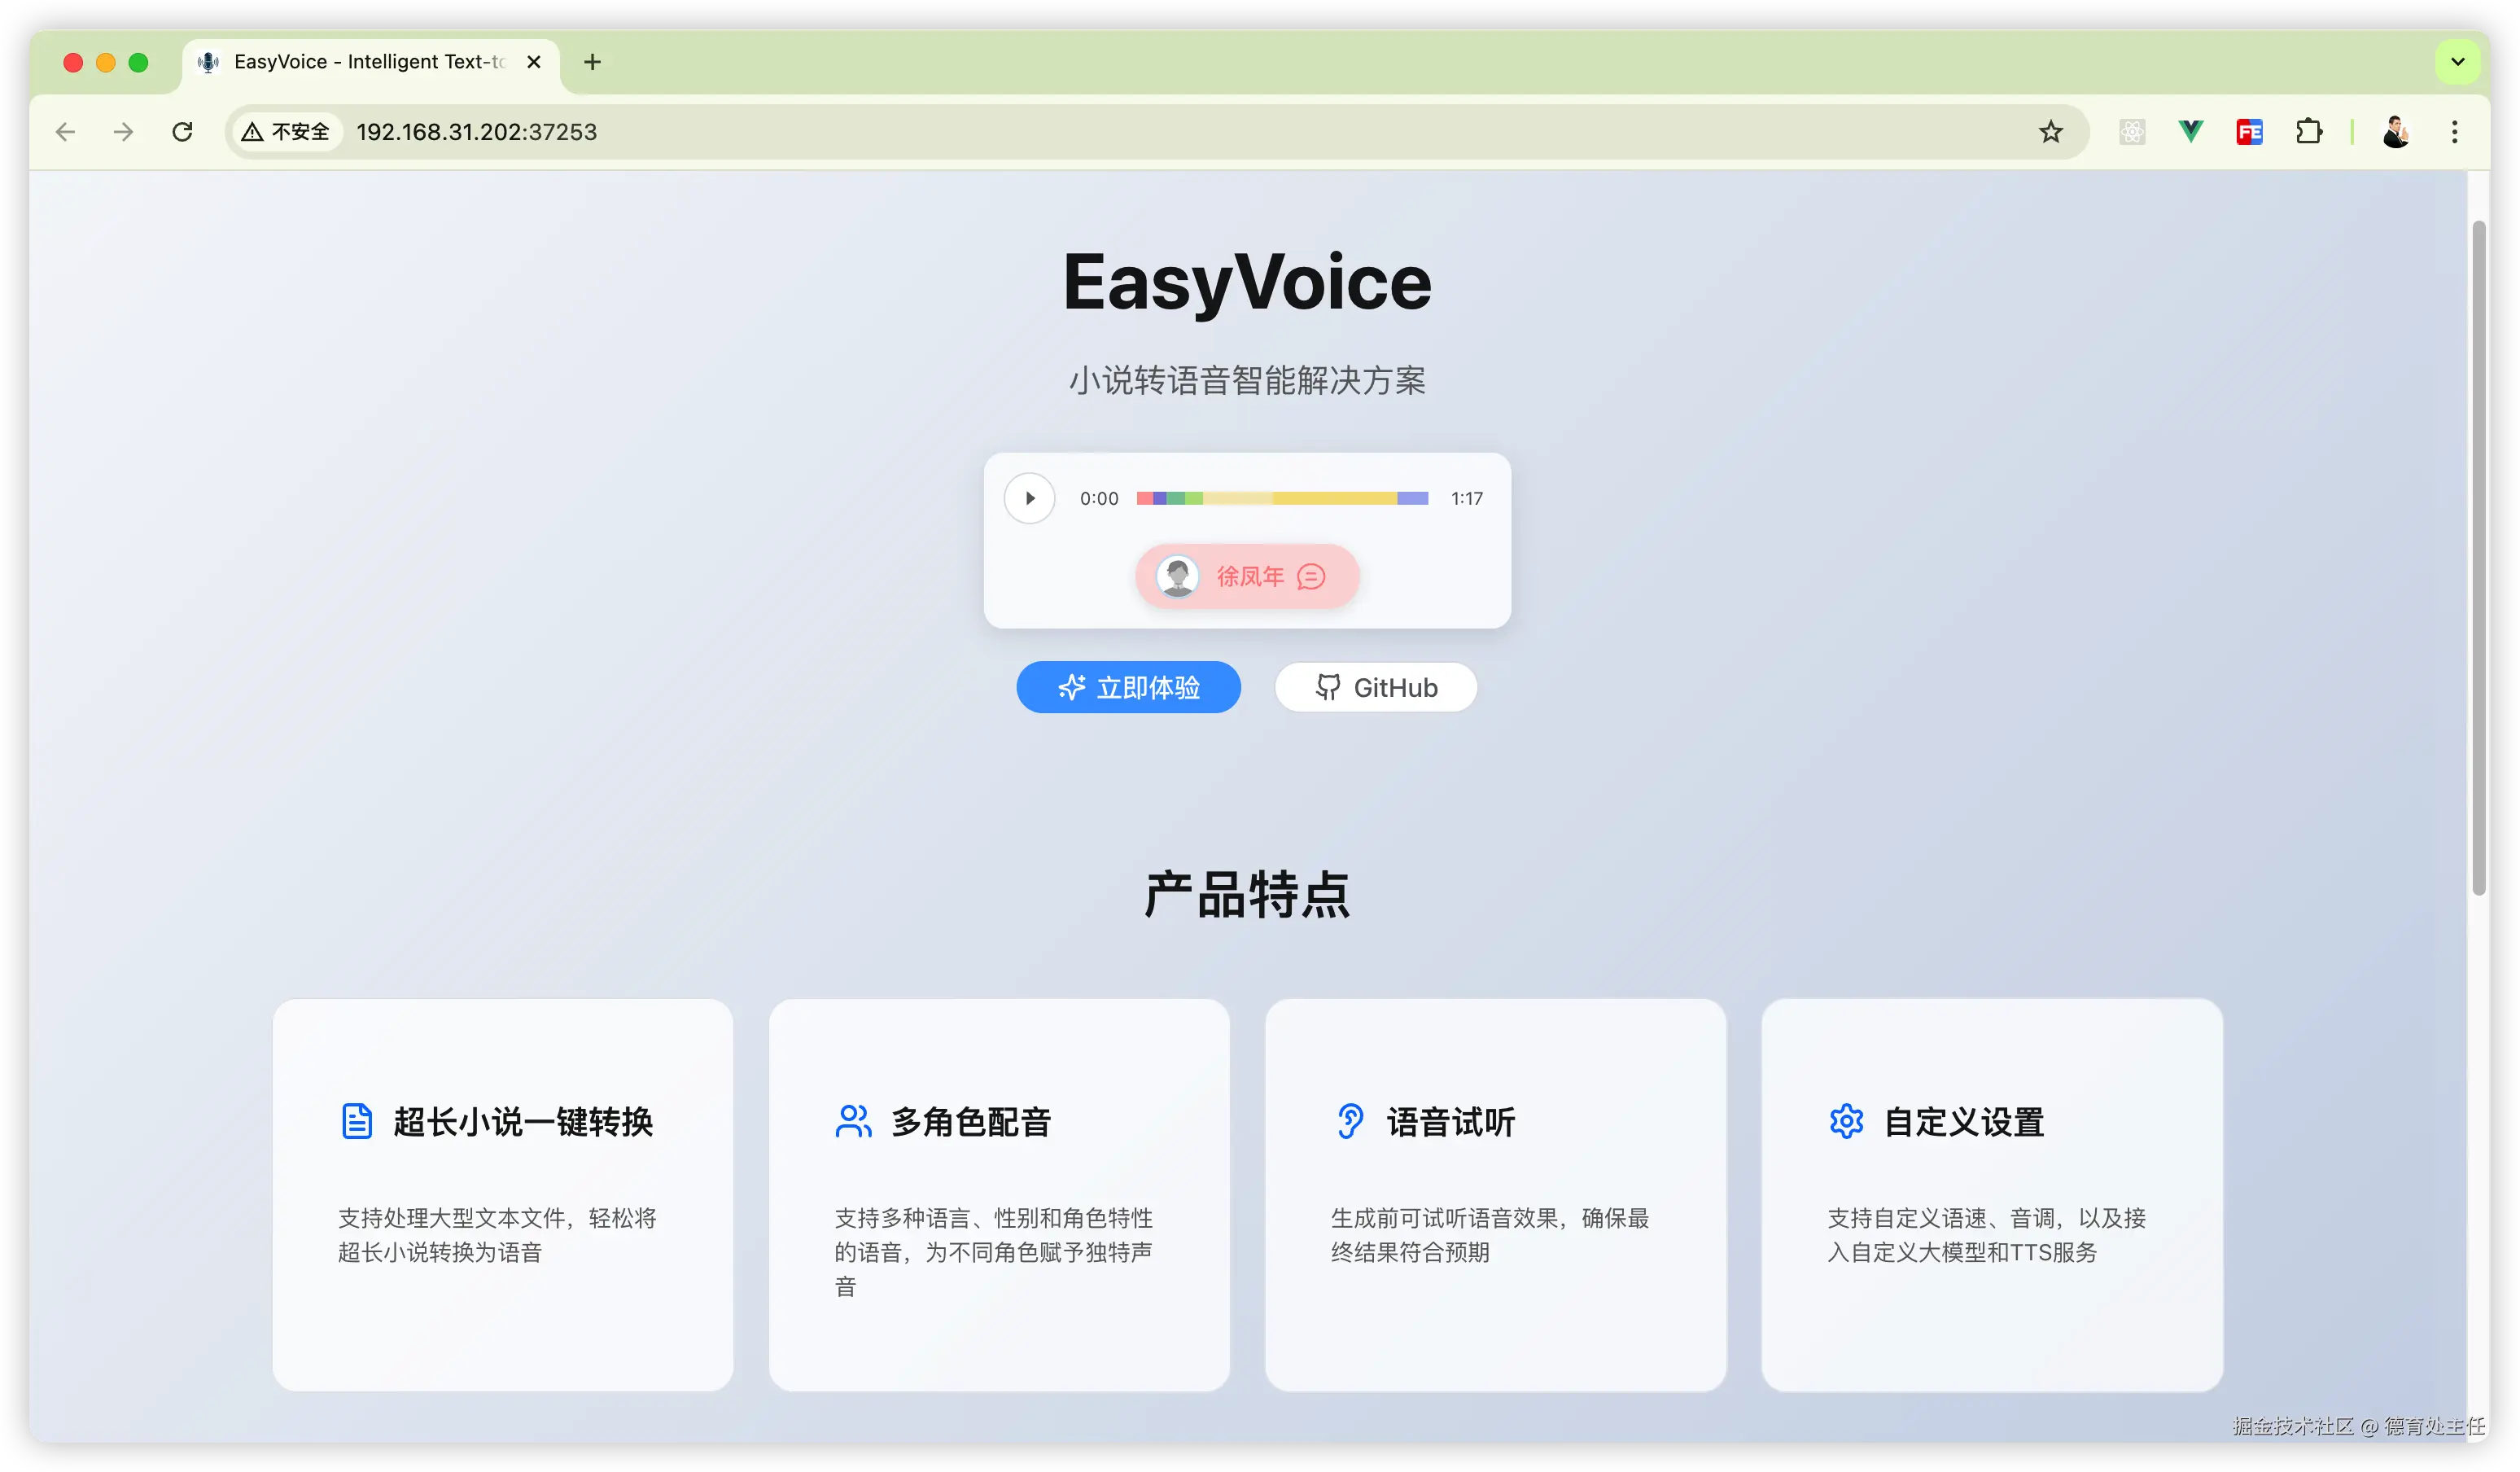The image size is (2520, 1472).
Task: Click the 不安全 site security warning
Action: (x=286, y=132)
